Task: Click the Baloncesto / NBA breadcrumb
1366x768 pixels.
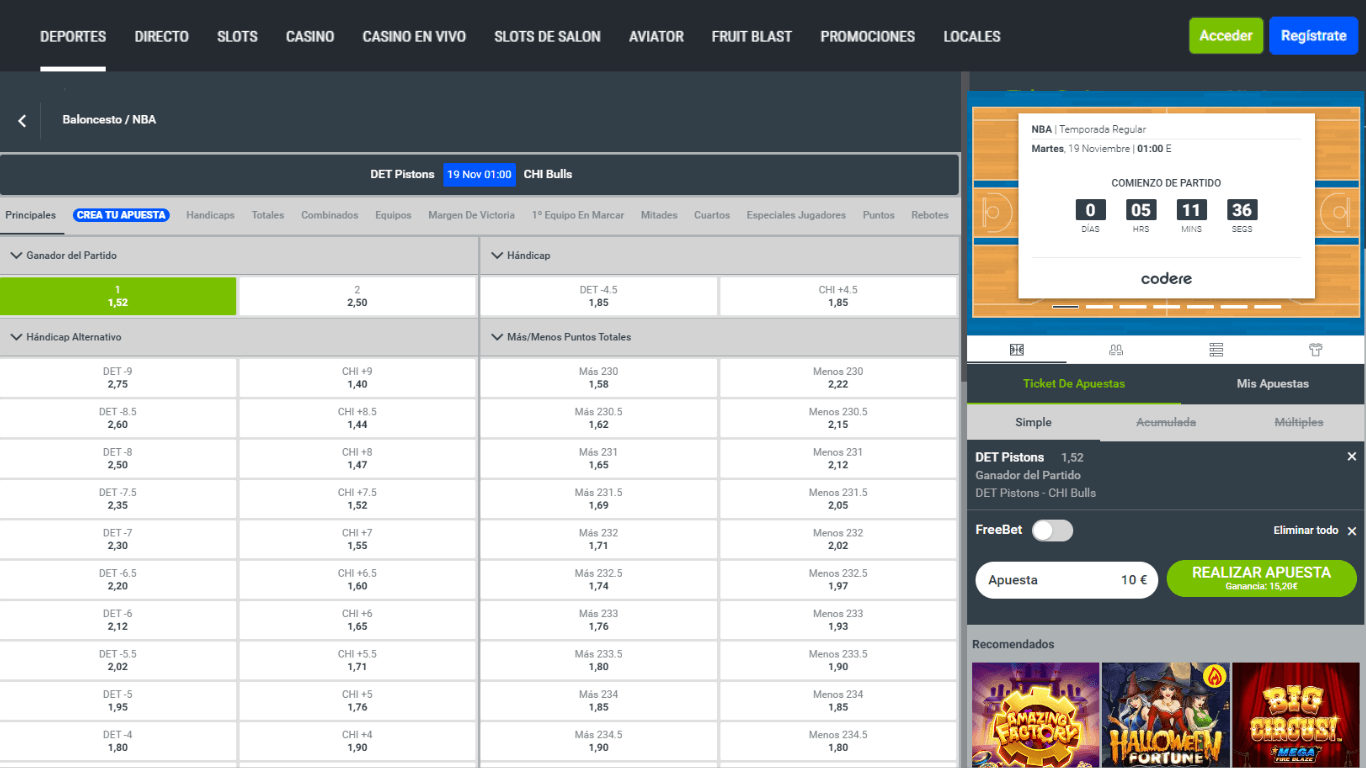Action: [x=109, y=120]
